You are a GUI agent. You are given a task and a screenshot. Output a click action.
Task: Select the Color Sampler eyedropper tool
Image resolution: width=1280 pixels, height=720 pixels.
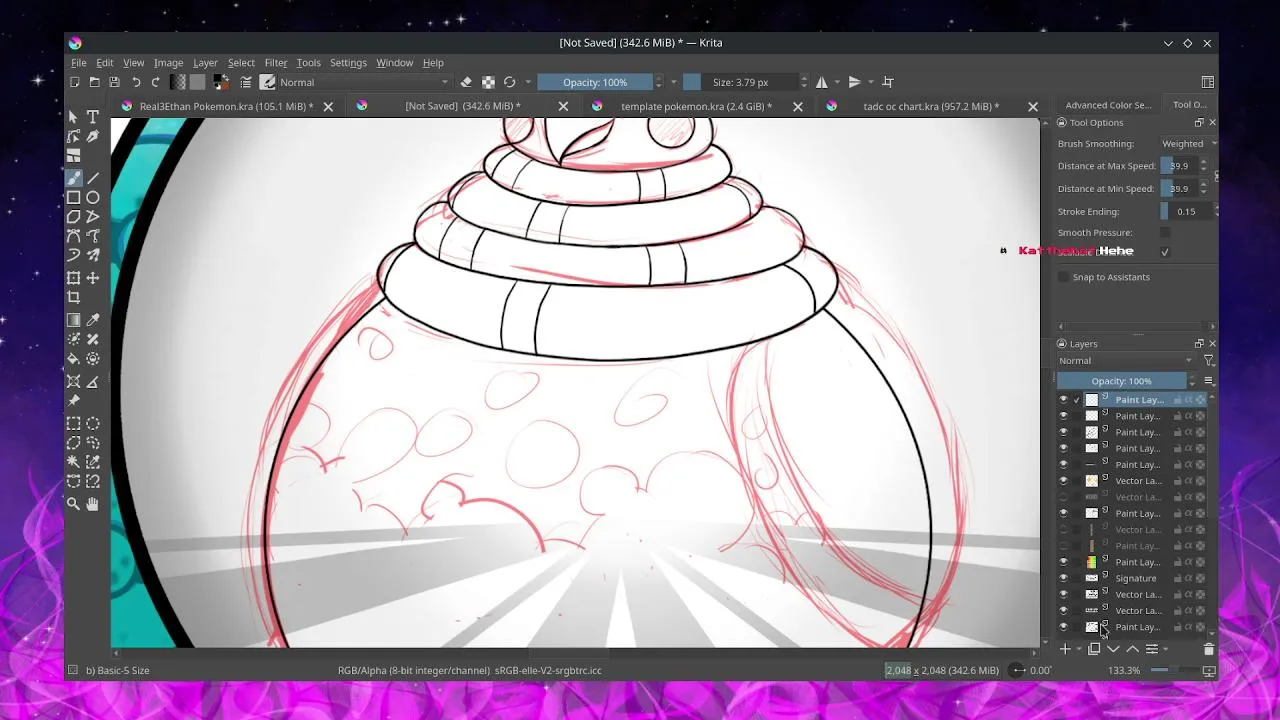click(93, 320)
